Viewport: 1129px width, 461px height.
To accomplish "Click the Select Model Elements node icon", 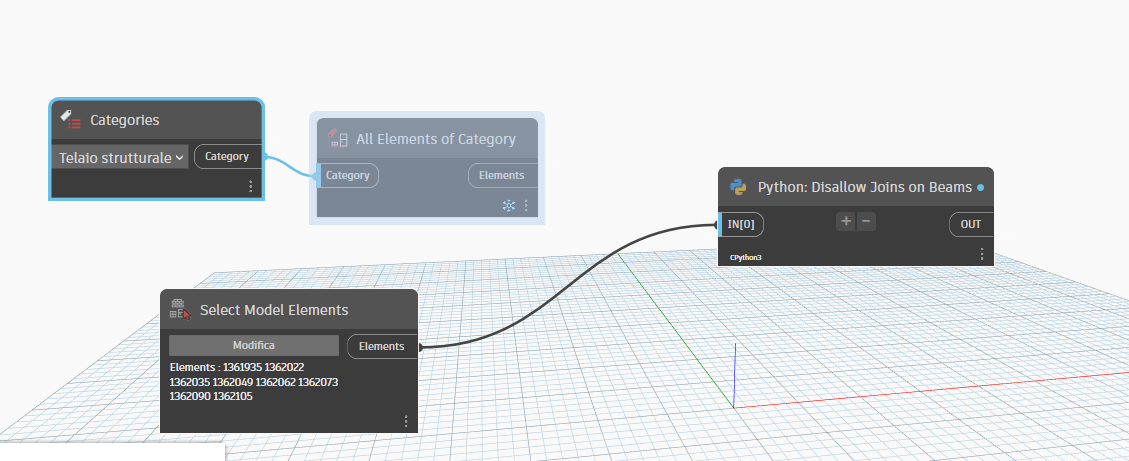I will [x=180, y=309].
